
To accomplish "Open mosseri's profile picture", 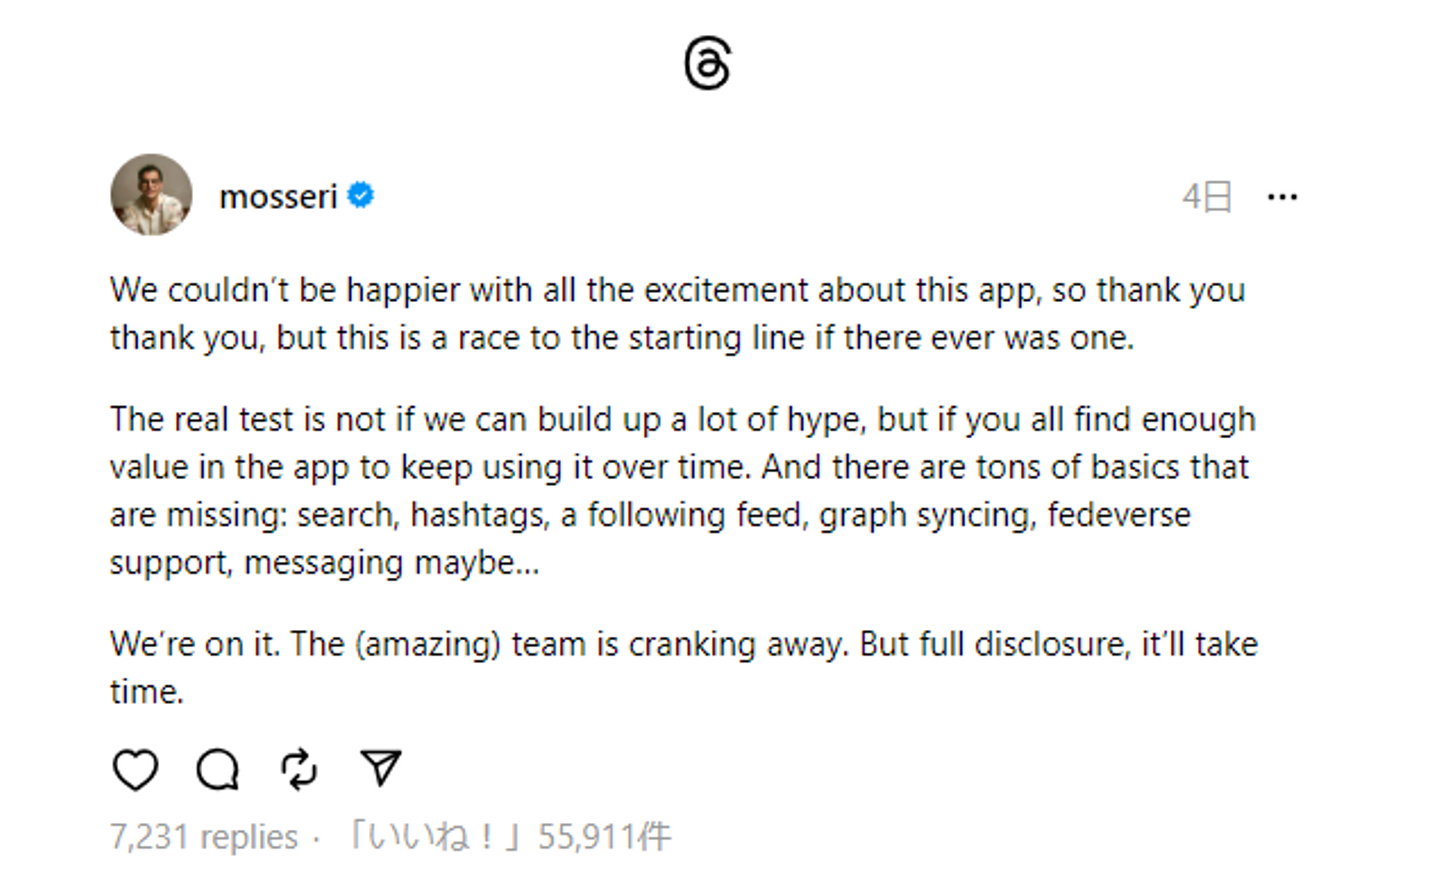I will 151,195.
